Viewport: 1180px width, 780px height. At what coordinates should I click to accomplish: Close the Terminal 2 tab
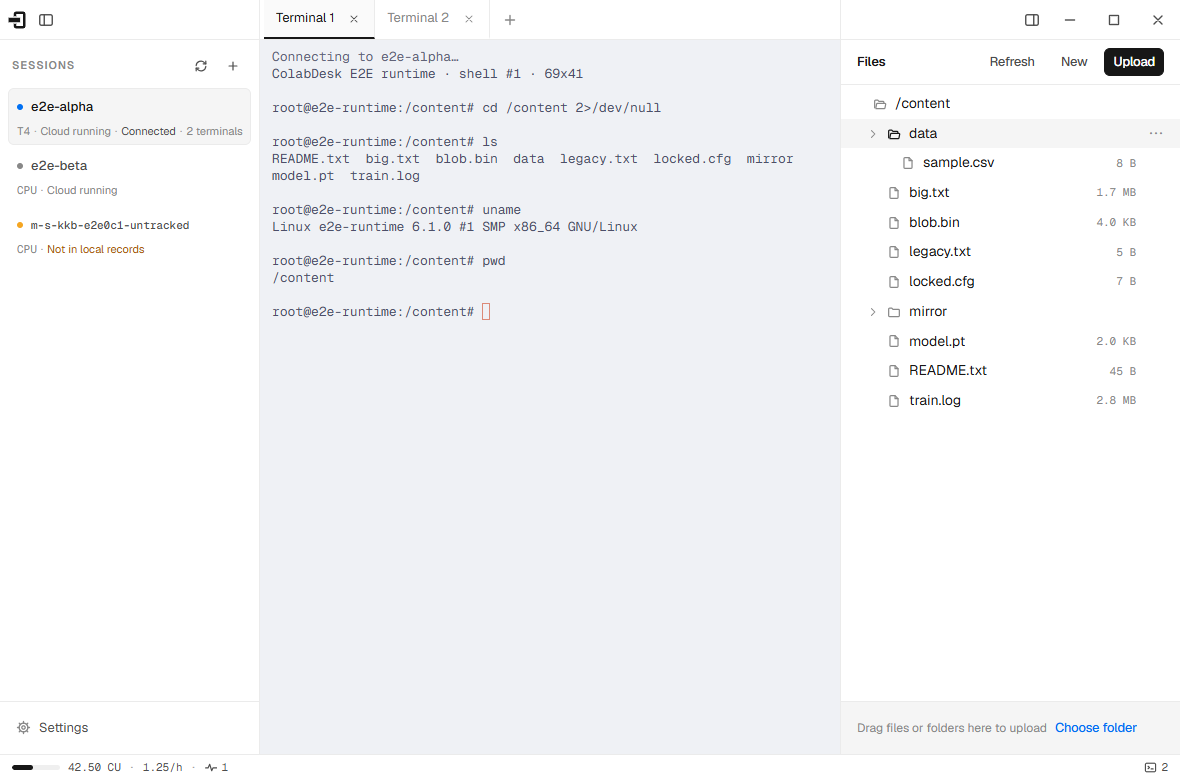[469, 20]
